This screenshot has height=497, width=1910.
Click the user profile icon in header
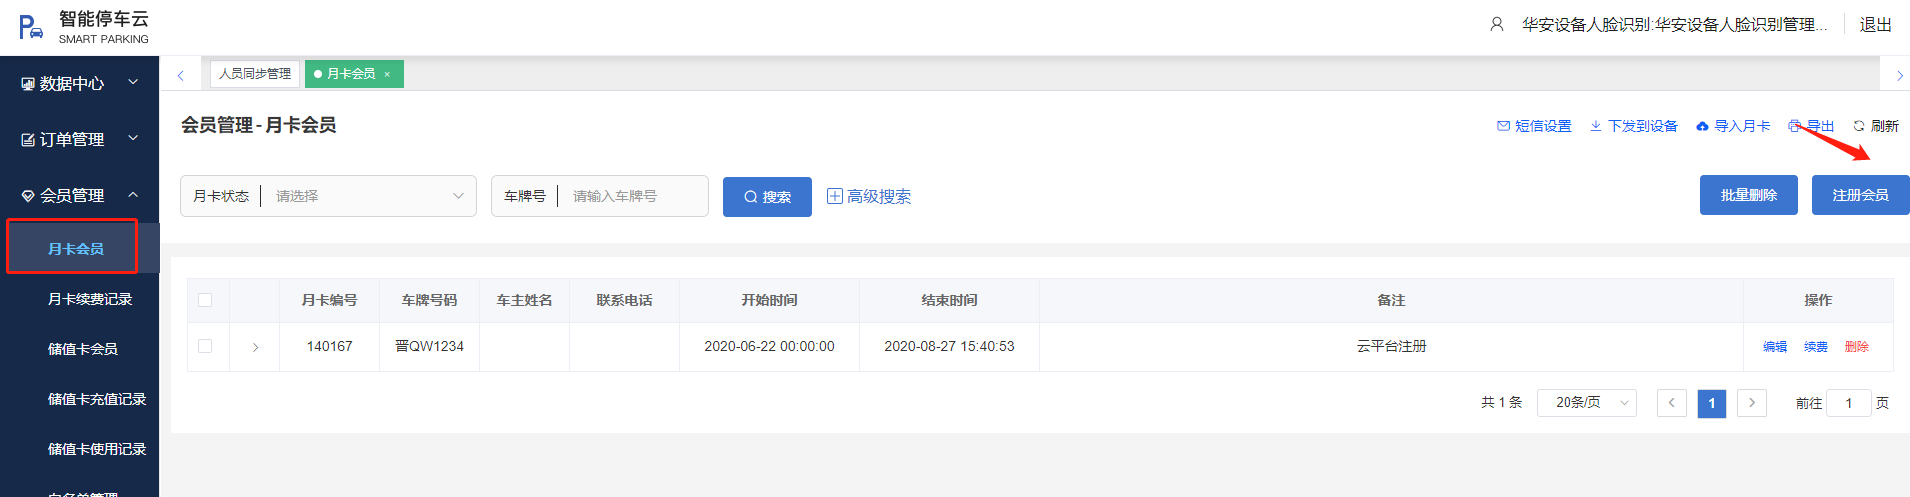coord(1497,24)
